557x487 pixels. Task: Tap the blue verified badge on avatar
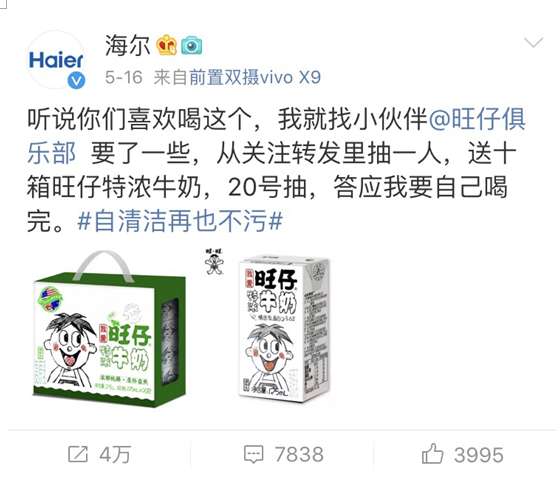point(76,80)
